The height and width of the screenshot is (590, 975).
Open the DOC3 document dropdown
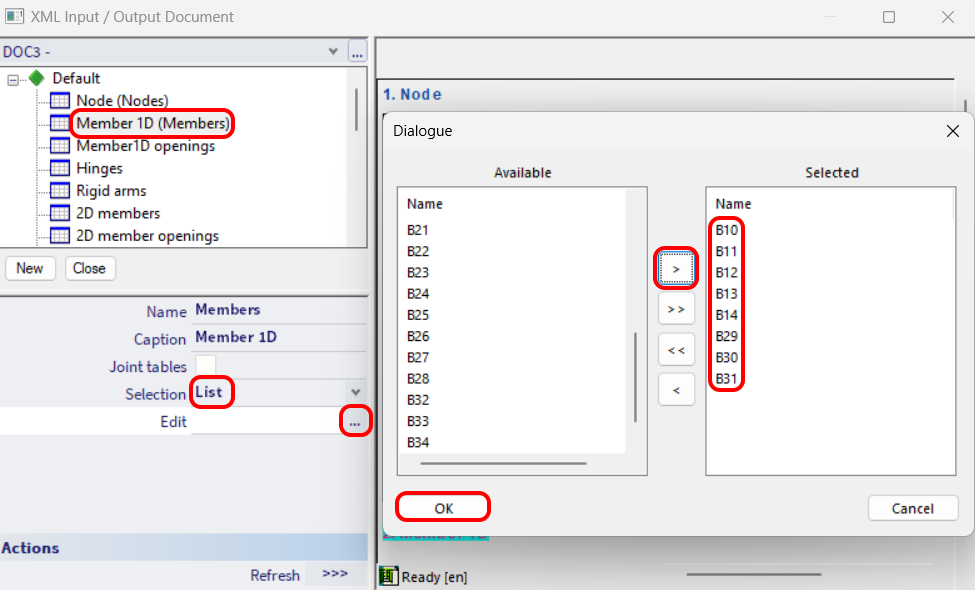(x=333, y=52)
